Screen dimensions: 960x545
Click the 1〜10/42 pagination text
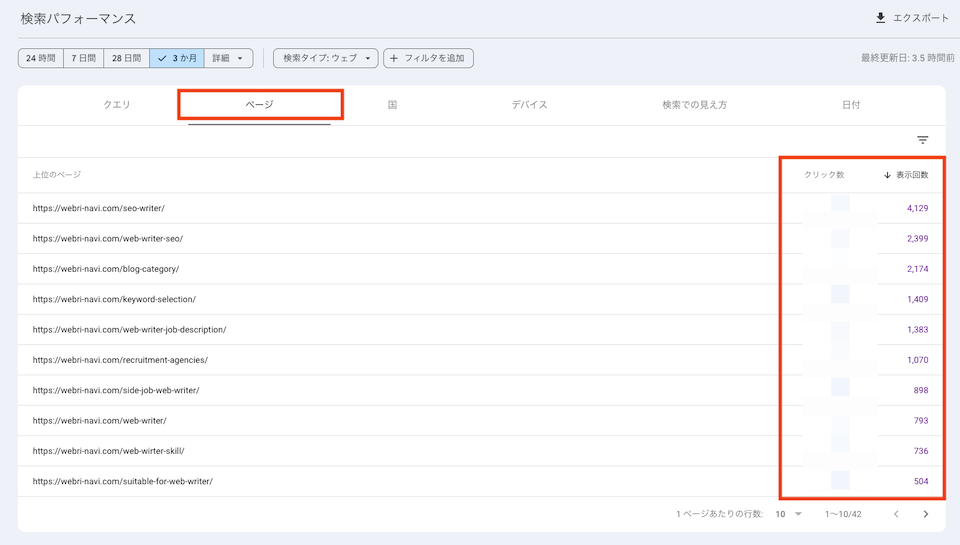coord(842,514)
